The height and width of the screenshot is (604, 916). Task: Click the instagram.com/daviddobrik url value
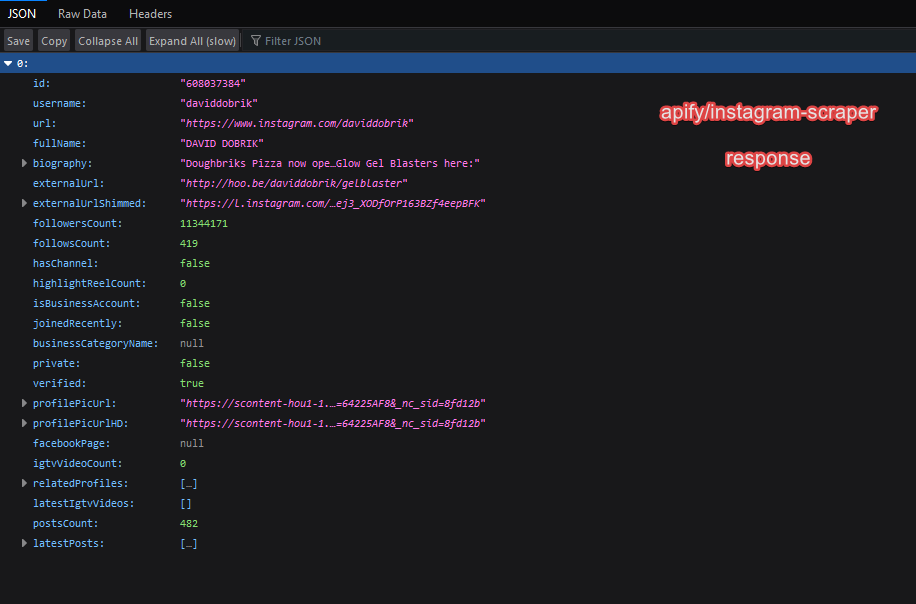click(296, 123)
